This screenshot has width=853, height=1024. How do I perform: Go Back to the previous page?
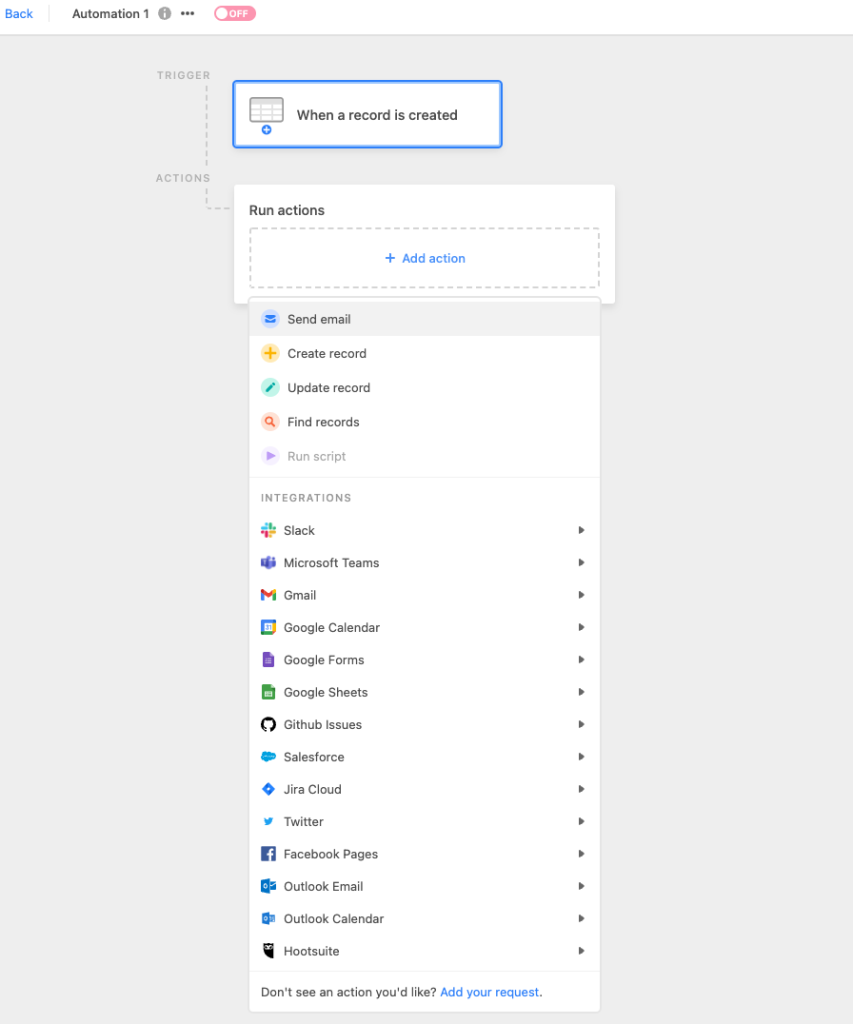tap(19, 14)
